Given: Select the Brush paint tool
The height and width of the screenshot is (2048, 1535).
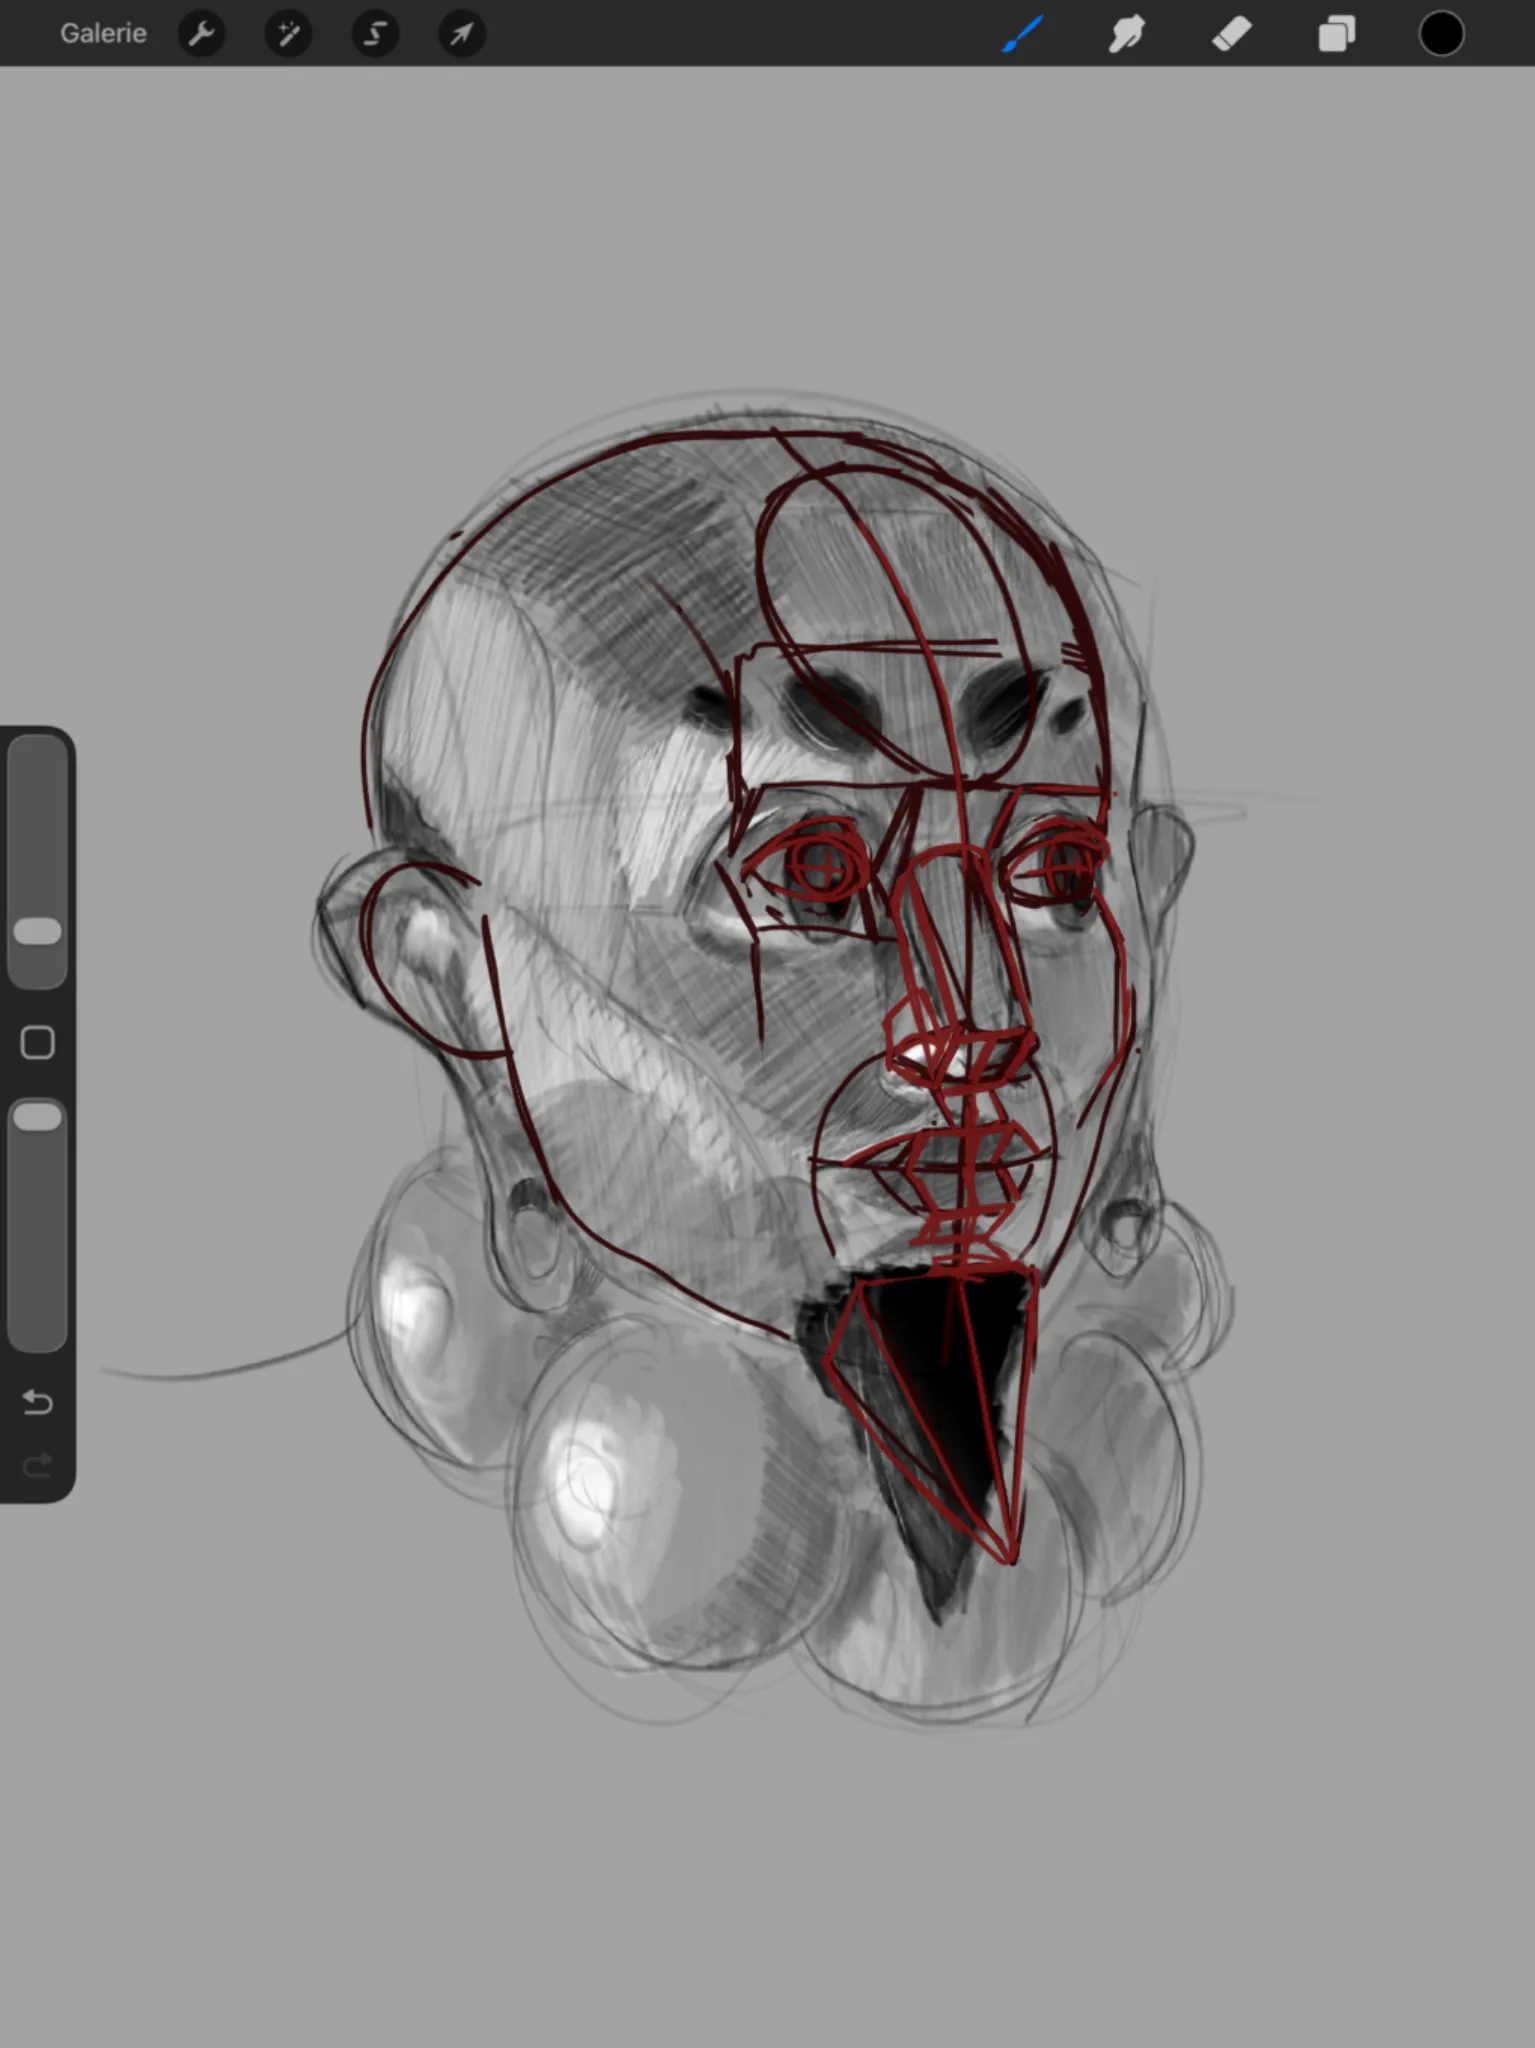Looking at the screenshot, I should tap(1023, 34).
